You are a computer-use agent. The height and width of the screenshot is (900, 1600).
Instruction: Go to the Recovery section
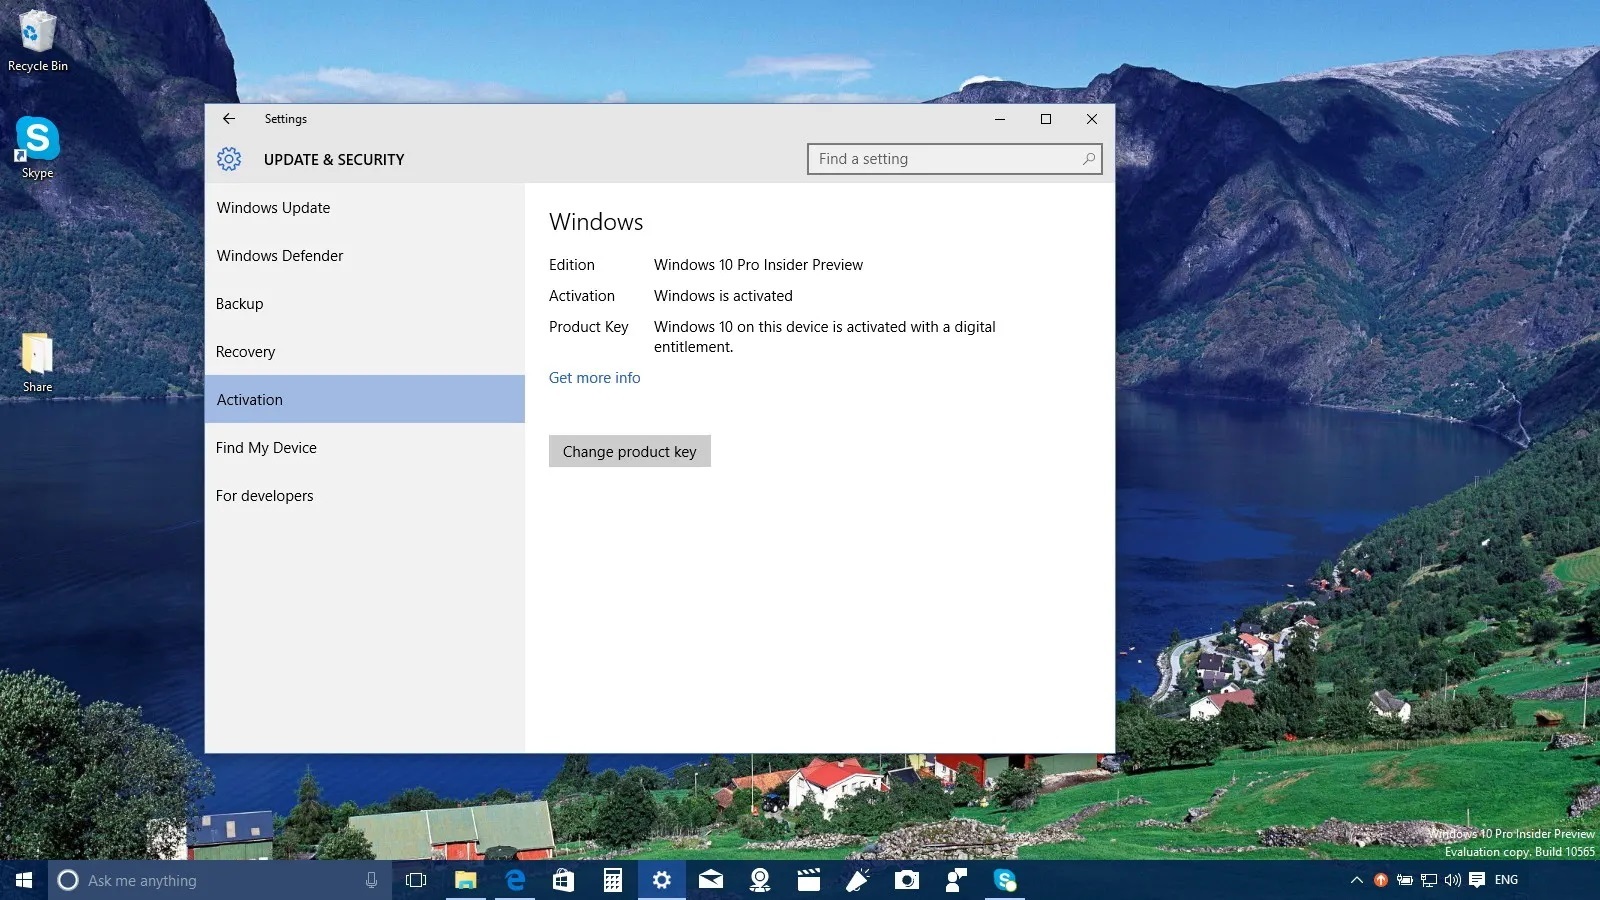365,352
